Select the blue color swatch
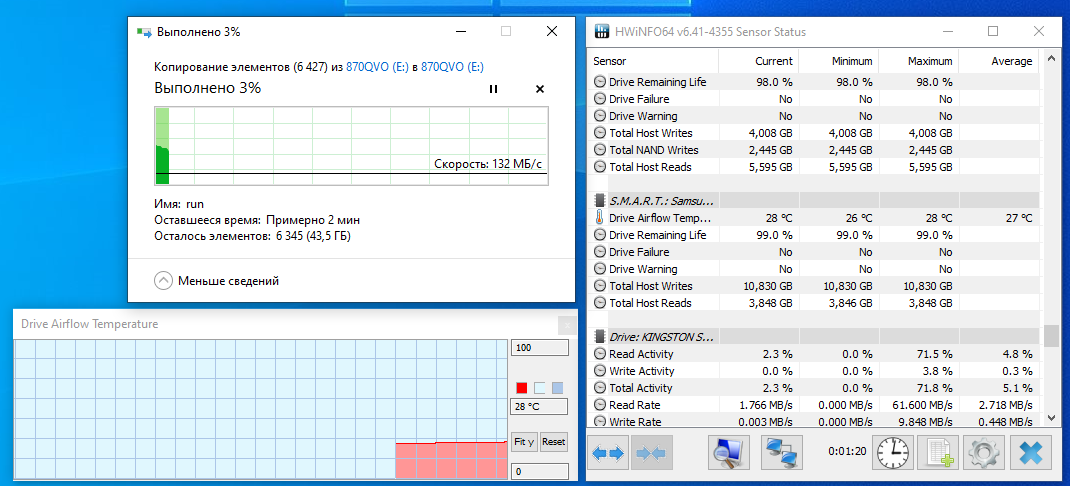 (558, 388)
